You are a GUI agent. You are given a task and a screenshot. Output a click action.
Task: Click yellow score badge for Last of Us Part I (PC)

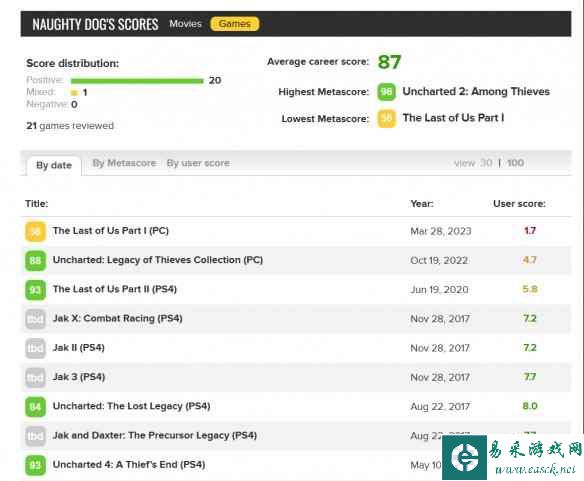pos(35,231)
